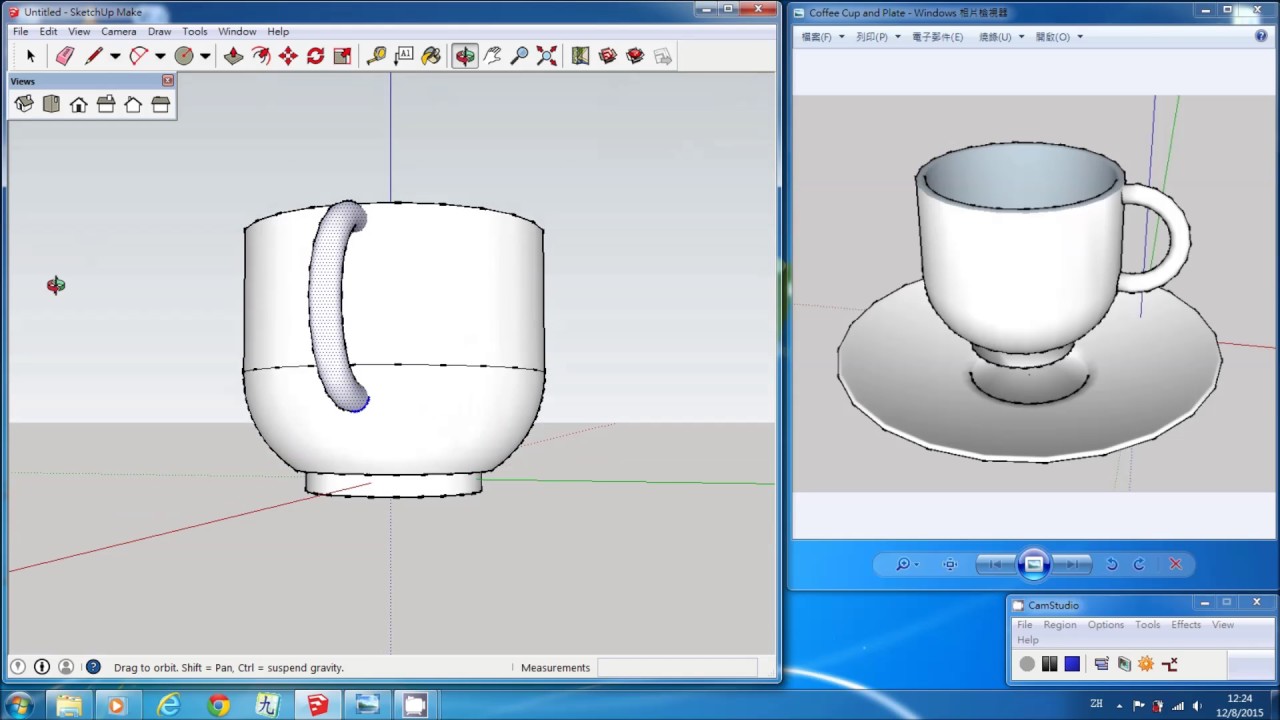
Task: Click the geo-location status icon in SketchUp
Action: point(17,667)
